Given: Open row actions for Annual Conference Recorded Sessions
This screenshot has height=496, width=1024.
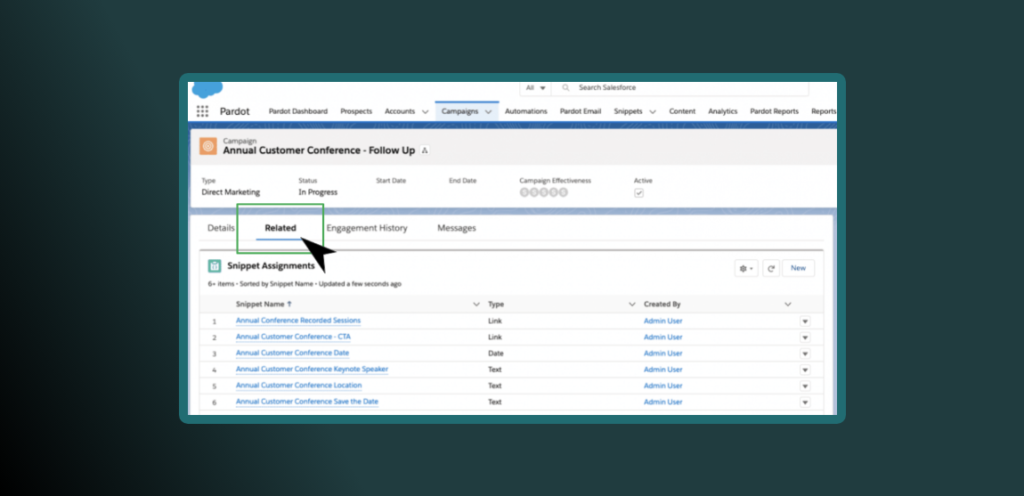Looking at the screenshot, I should pos(805,321).
